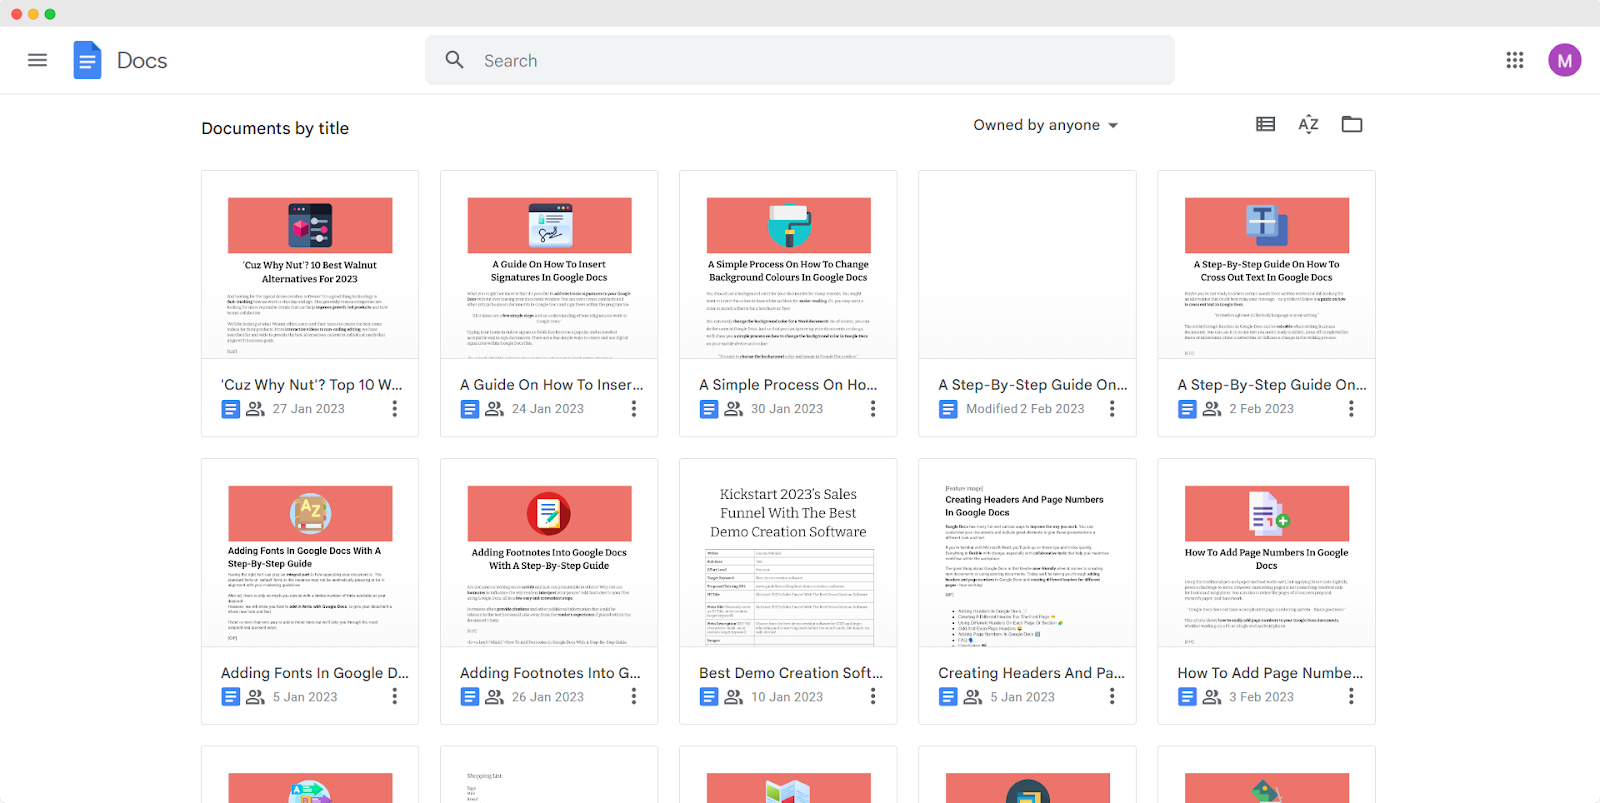
Task: Focus the Search input field
Action: pyautogui.click(x=800, y=60)
